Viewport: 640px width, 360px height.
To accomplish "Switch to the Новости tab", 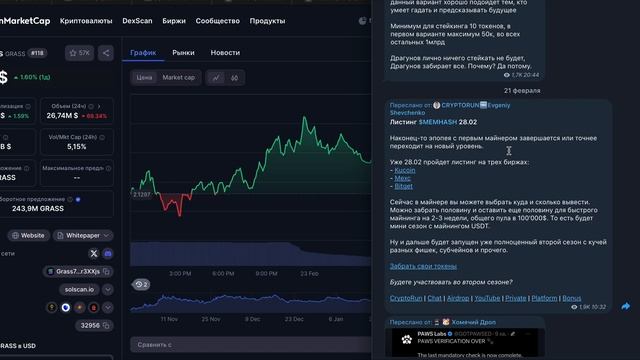I will pos(225,53).
